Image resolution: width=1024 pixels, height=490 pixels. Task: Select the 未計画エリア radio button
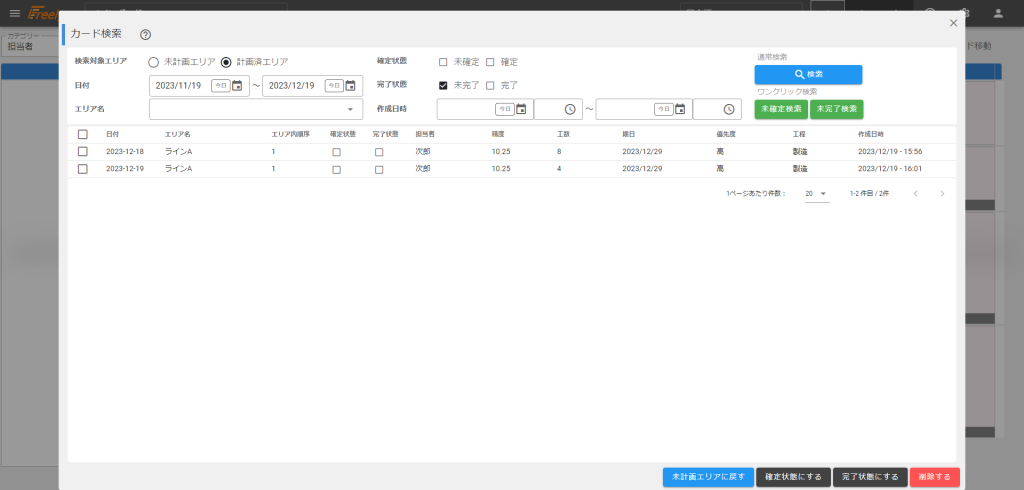pos(153,62)
